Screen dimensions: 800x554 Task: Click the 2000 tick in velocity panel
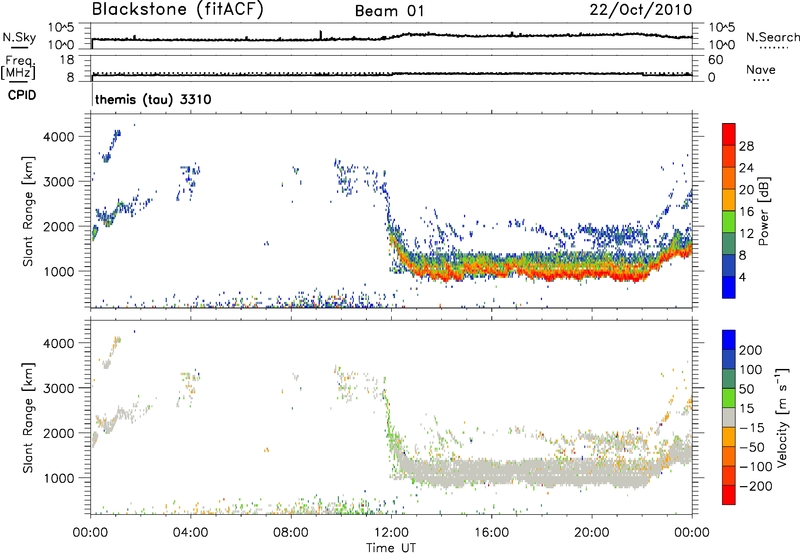pos(59,433)
